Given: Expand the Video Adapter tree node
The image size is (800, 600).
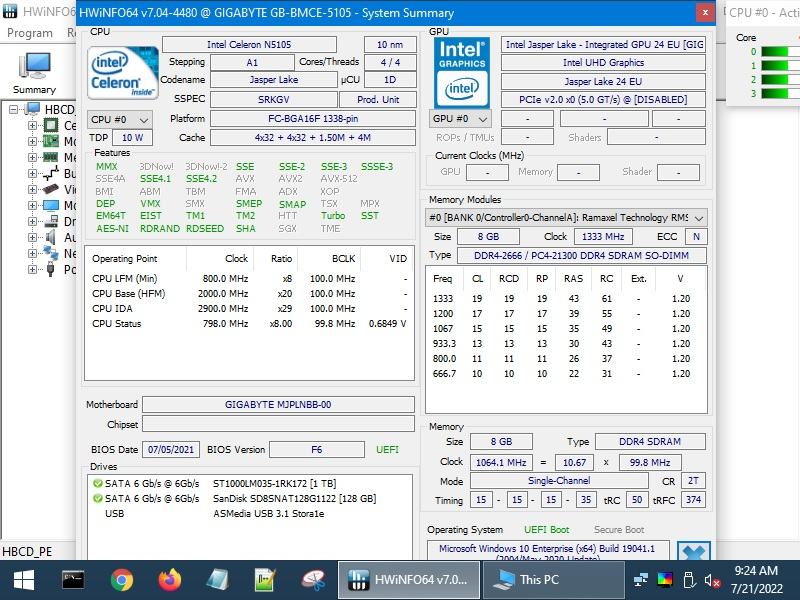Looking at the screenshot, I should pyautogui.click(x=32, y=189).
